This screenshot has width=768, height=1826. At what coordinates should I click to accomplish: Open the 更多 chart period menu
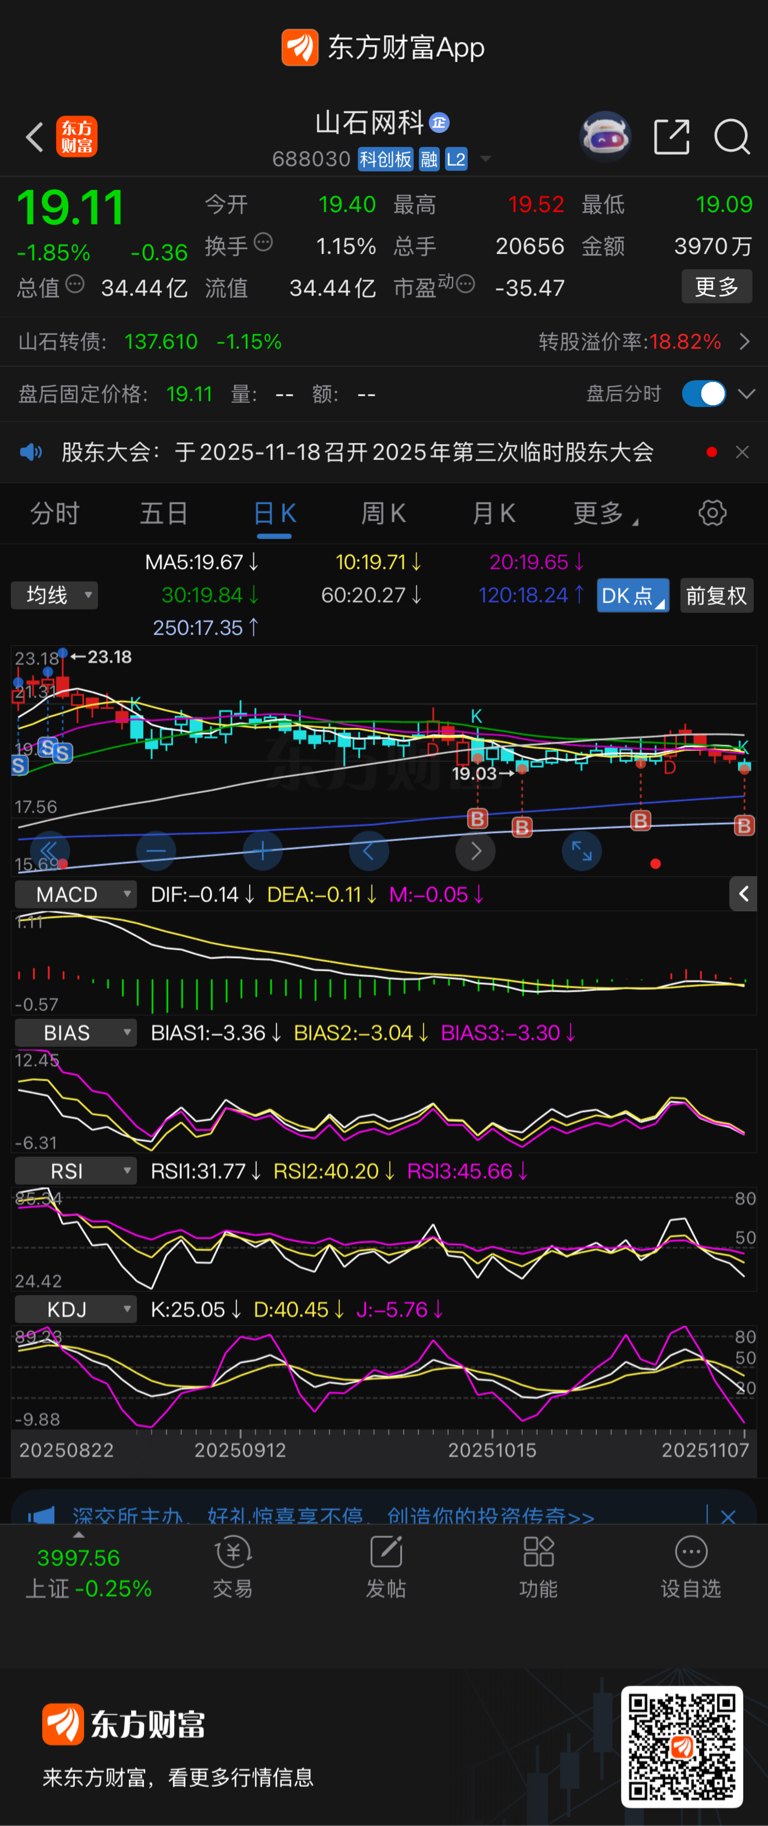point(604,514)
